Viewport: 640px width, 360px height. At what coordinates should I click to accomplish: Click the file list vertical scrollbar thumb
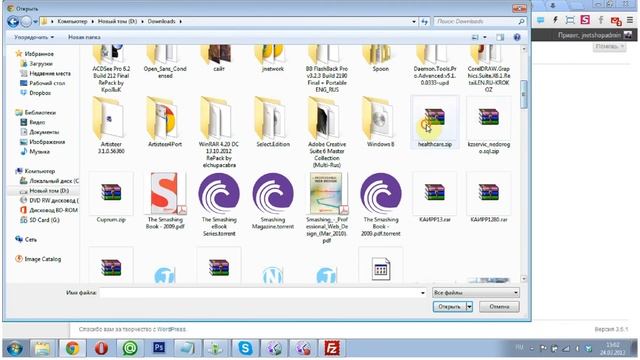[x=524, y=95]
